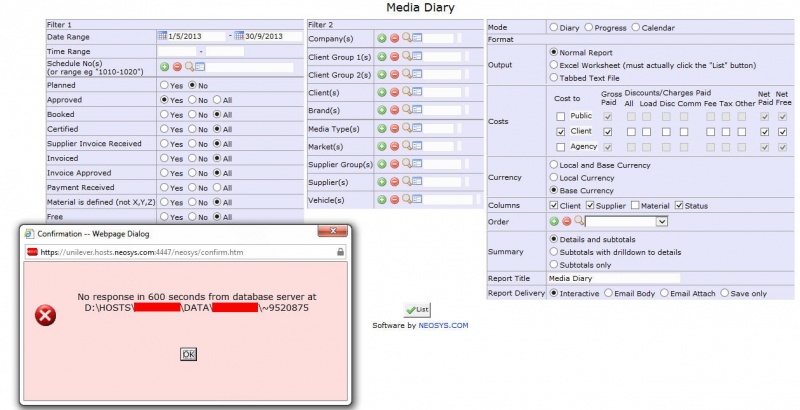Tick the Material column checkbox
Viewport: 800px width, 410px height.
(635, 206)
